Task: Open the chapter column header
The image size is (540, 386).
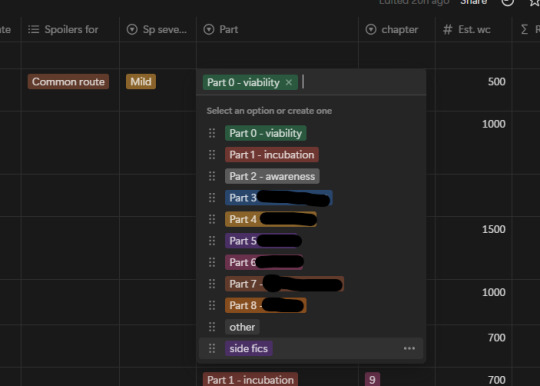Action: (x=397, y=30)
